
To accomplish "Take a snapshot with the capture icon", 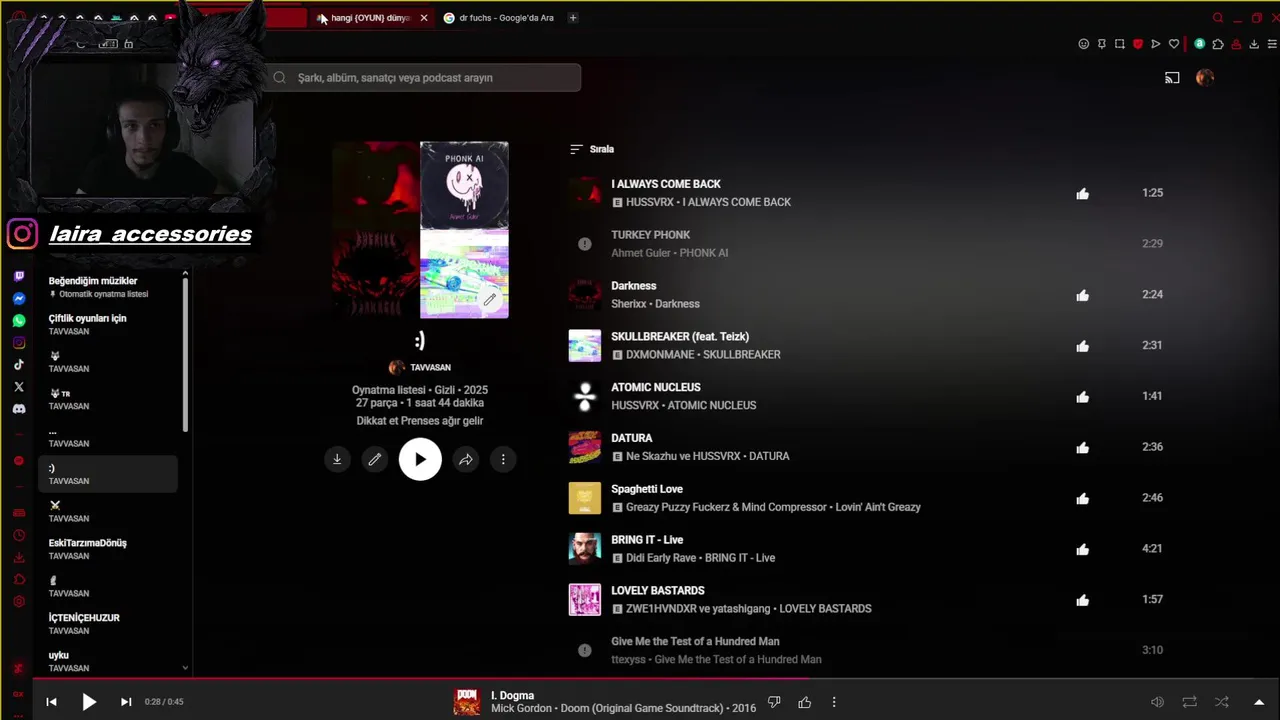I will [1120, 44].
